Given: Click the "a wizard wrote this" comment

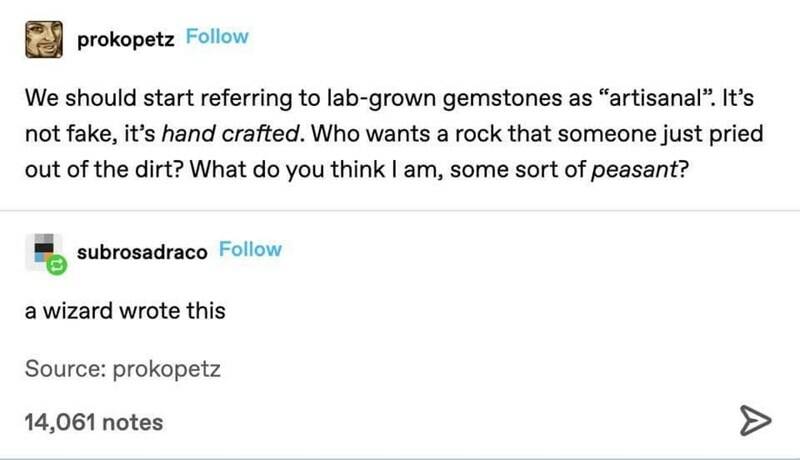Looking at the screenshot, I should click(125, 311).
